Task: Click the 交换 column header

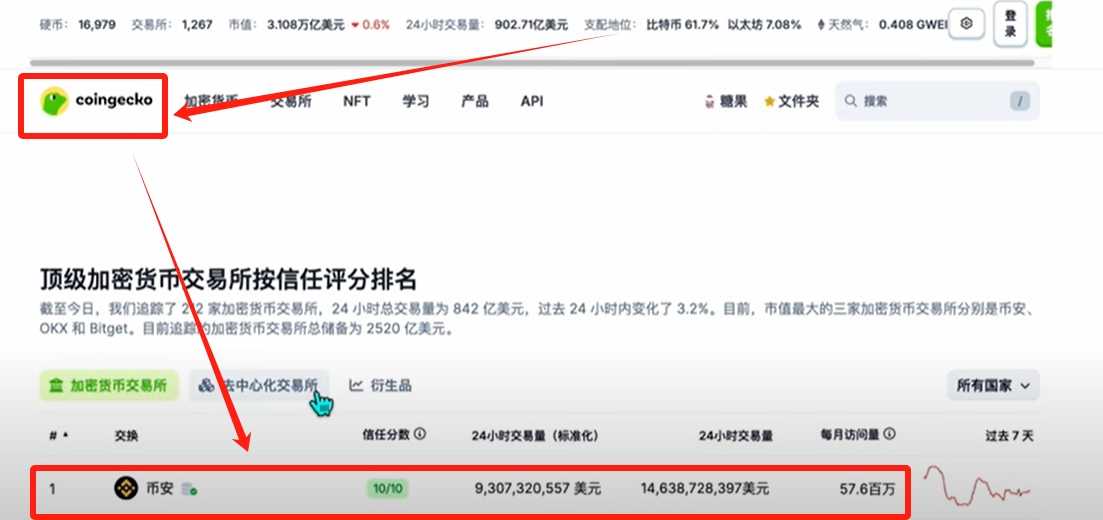Action: coord(126,436)
